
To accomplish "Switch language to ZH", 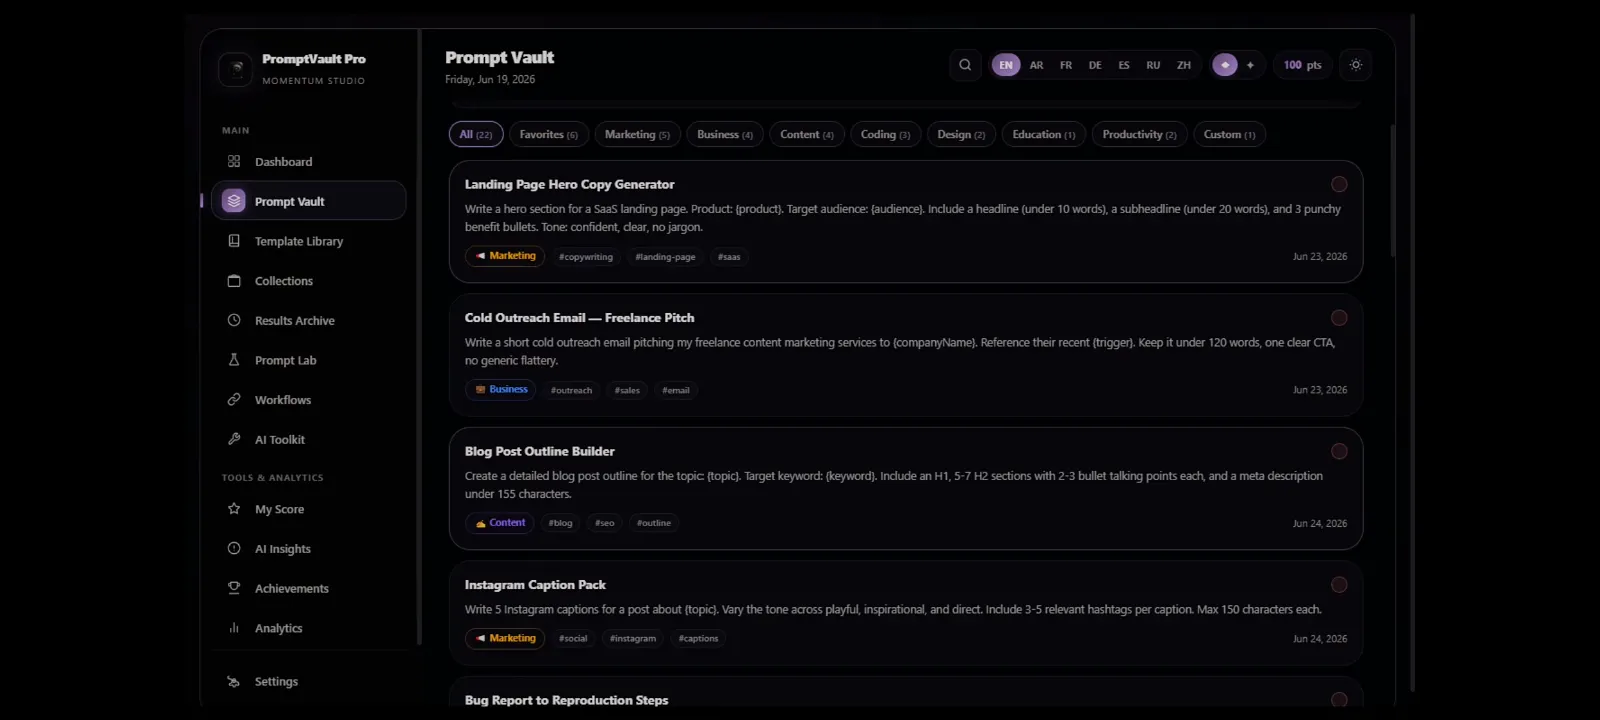I will pos(1184,65).
